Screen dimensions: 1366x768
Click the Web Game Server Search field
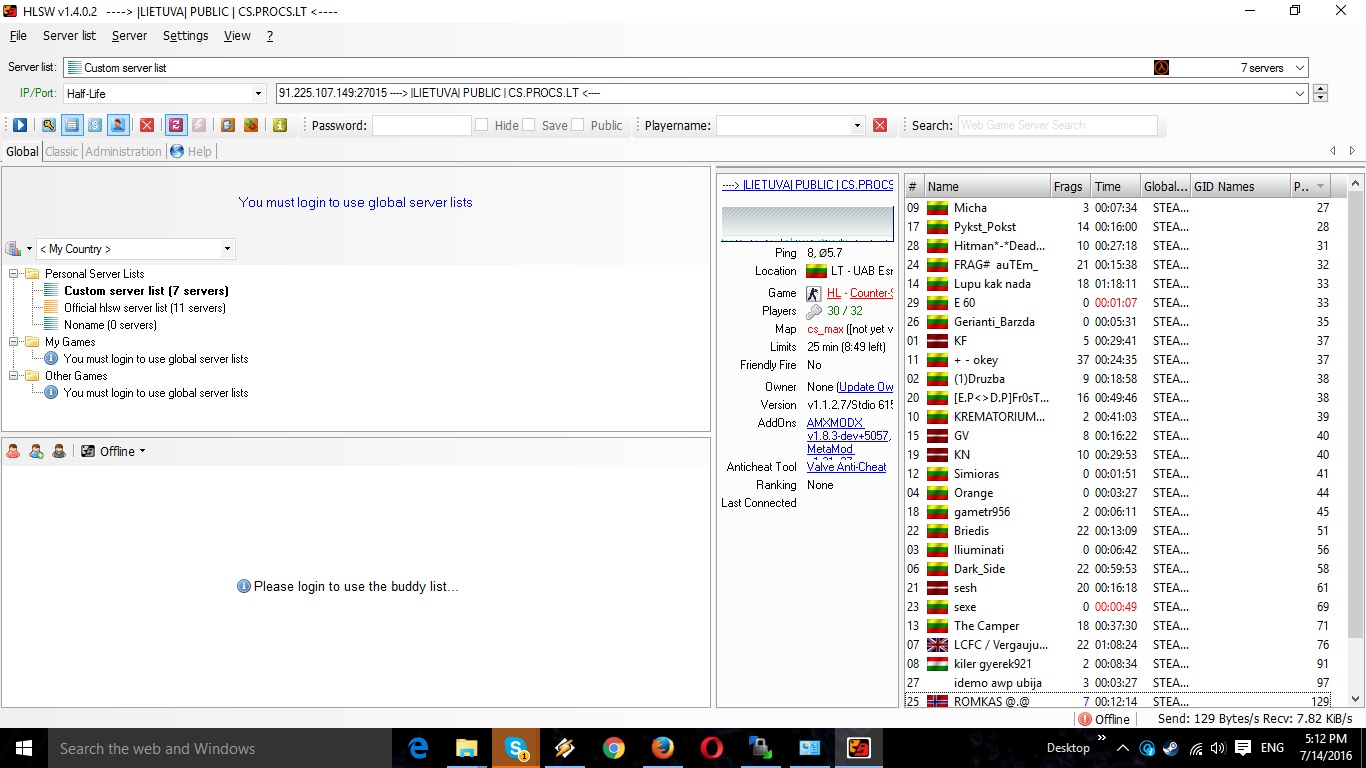pyautogui.click(x=1057, y=126)
